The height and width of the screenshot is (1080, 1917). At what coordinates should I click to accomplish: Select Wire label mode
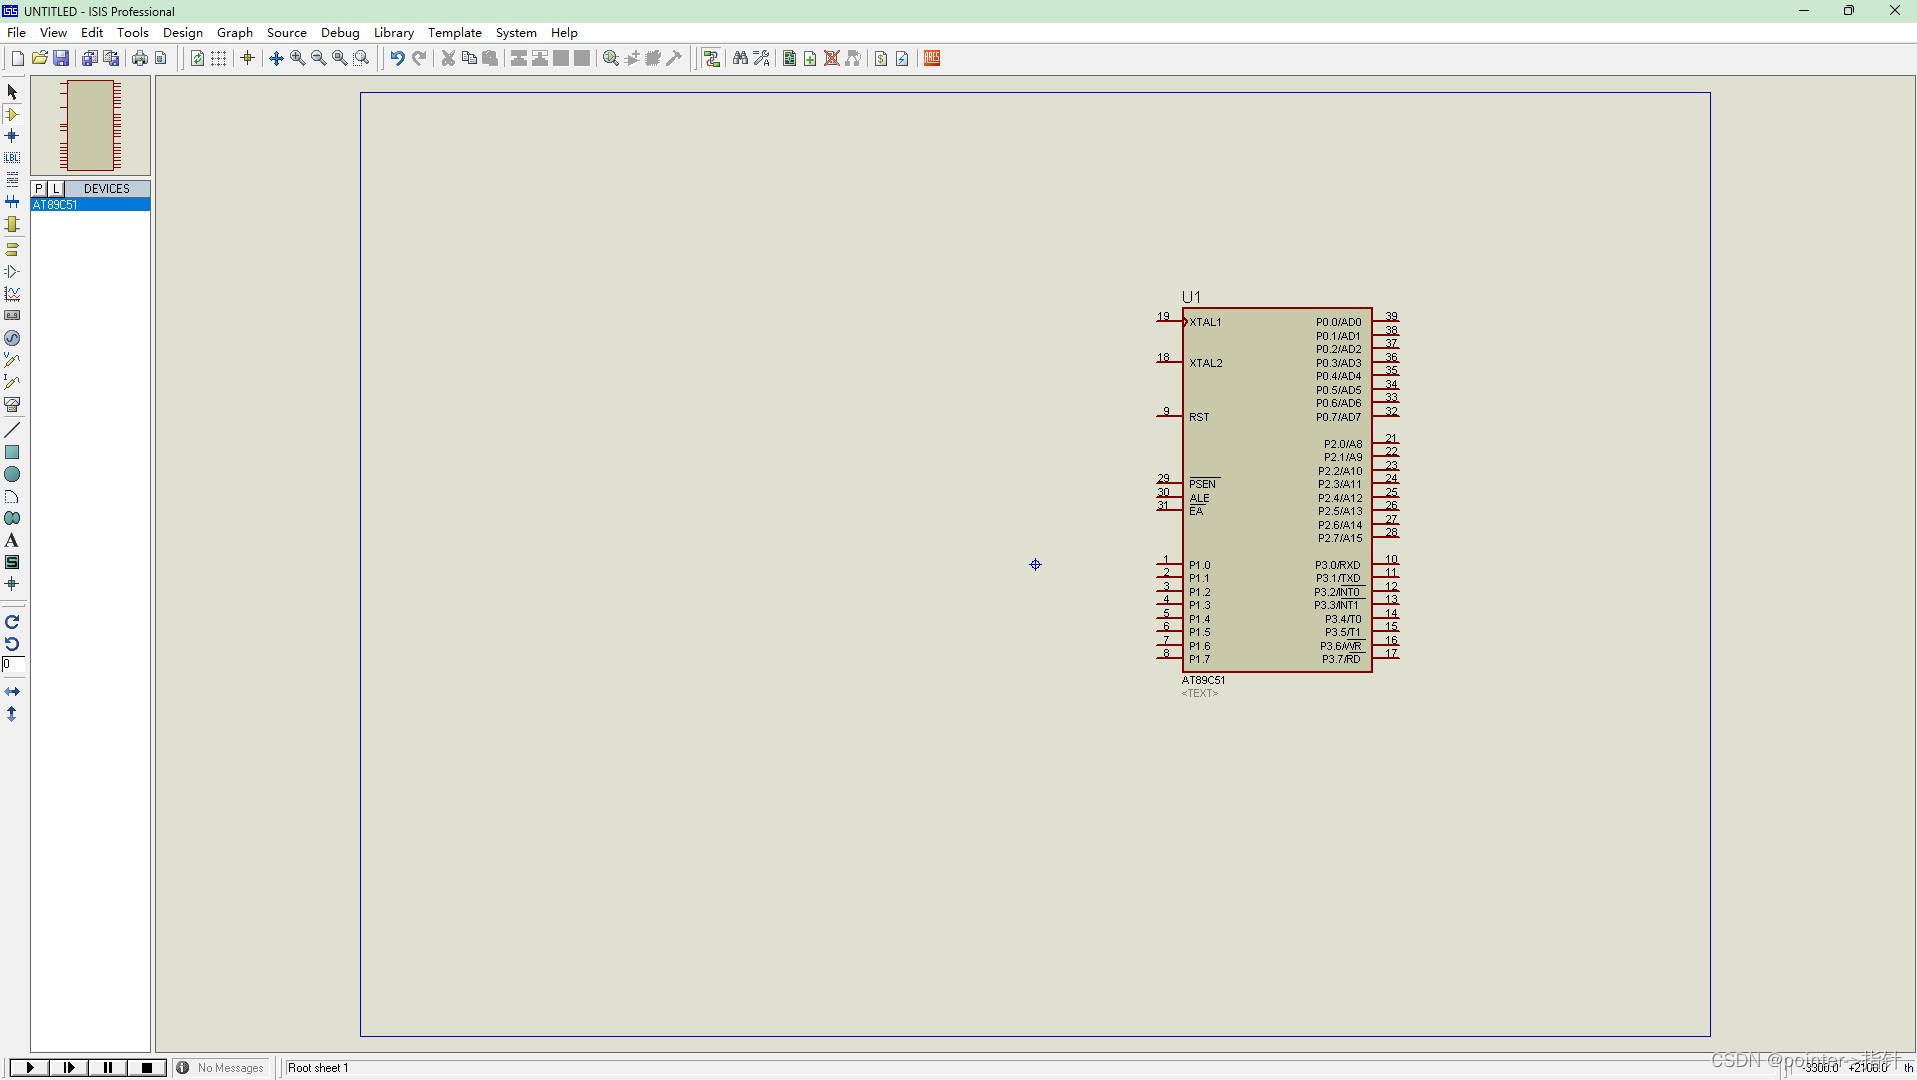12,157
